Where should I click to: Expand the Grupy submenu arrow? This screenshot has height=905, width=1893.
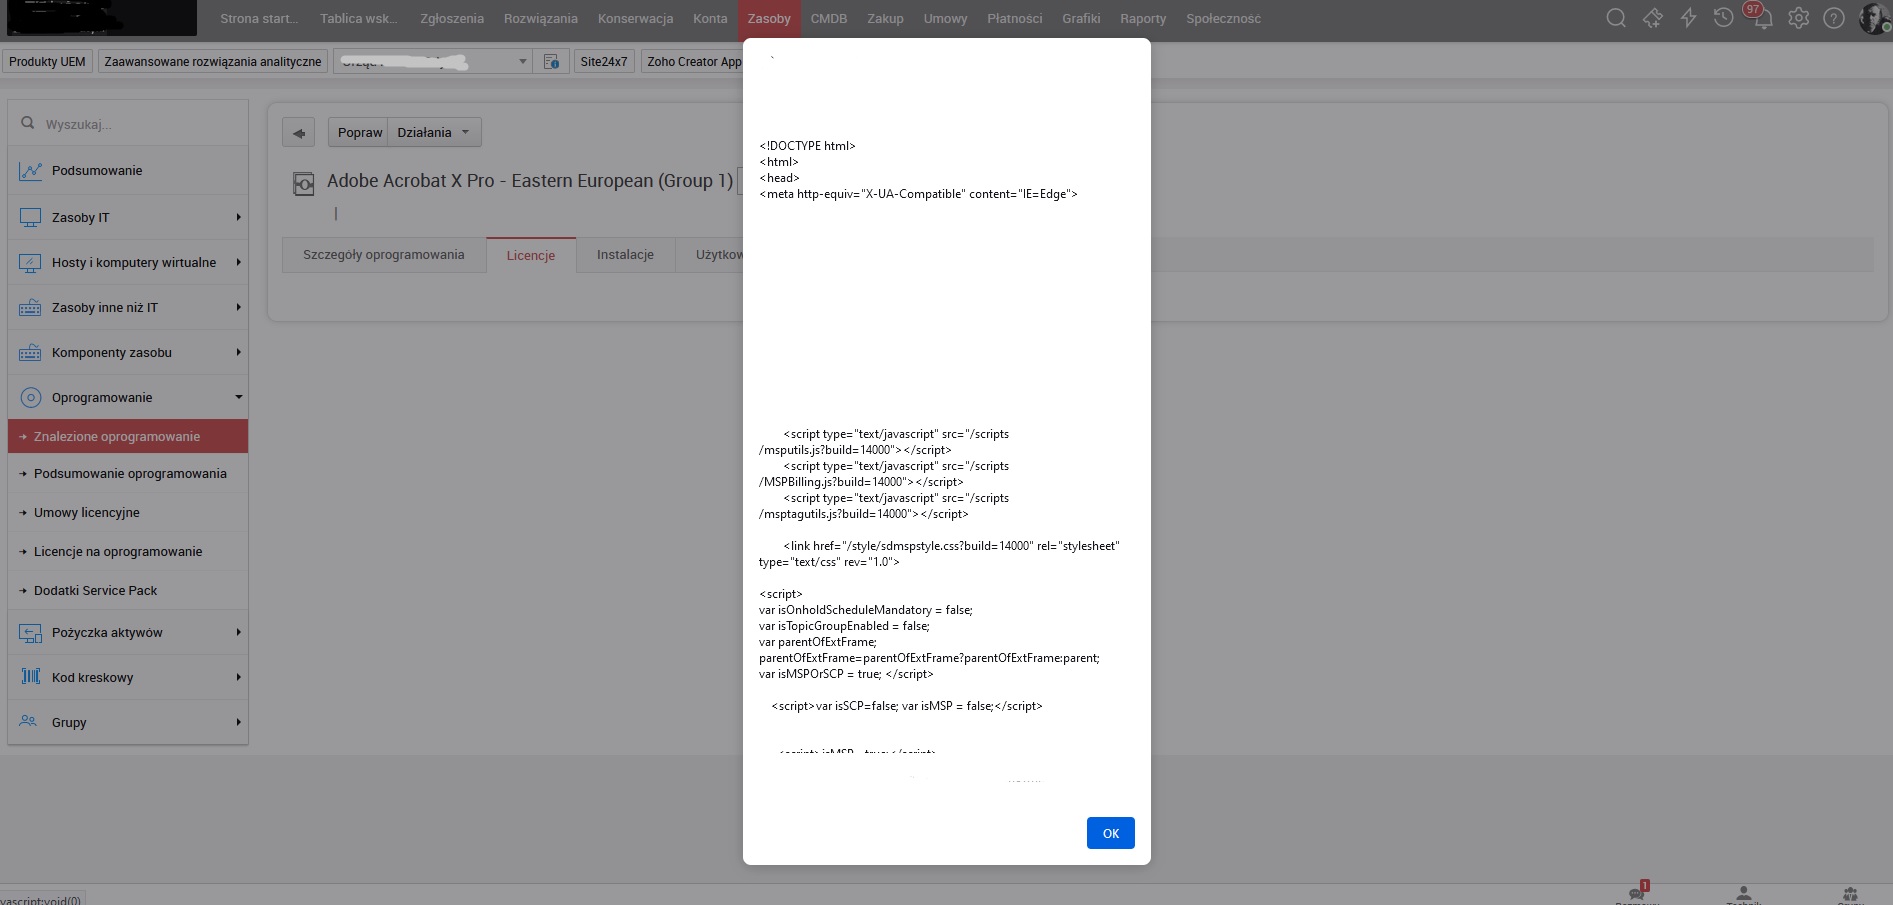point(238,722)
